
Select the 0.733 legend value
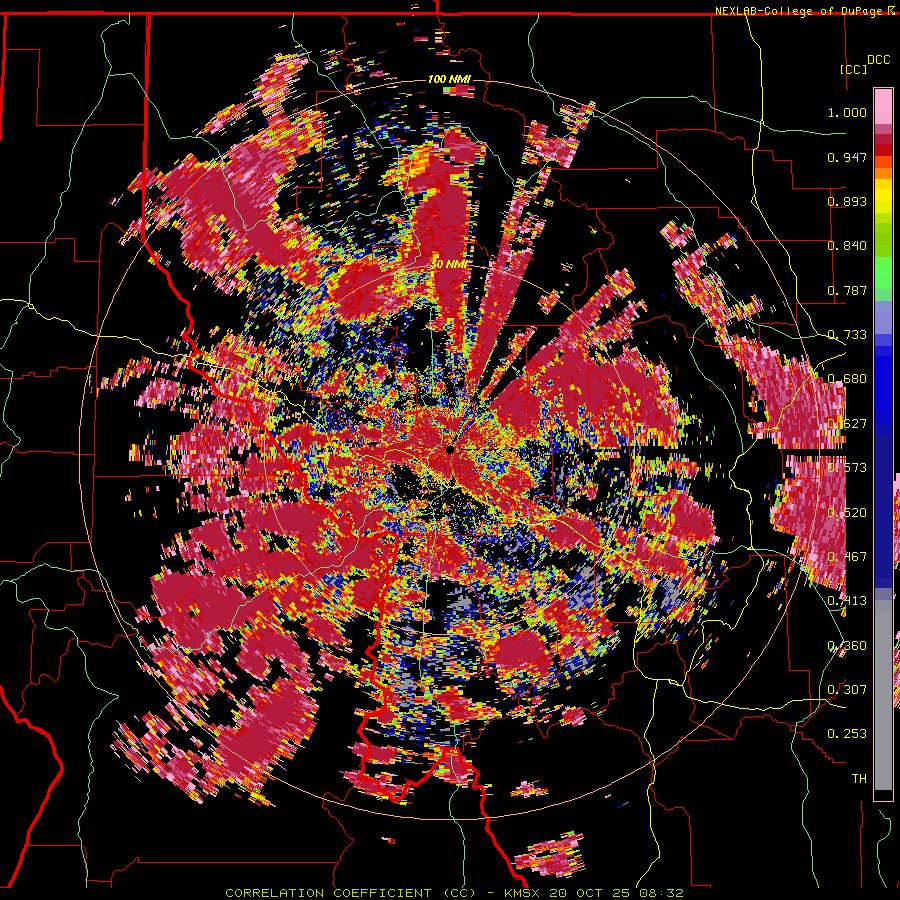click(847, 335)
